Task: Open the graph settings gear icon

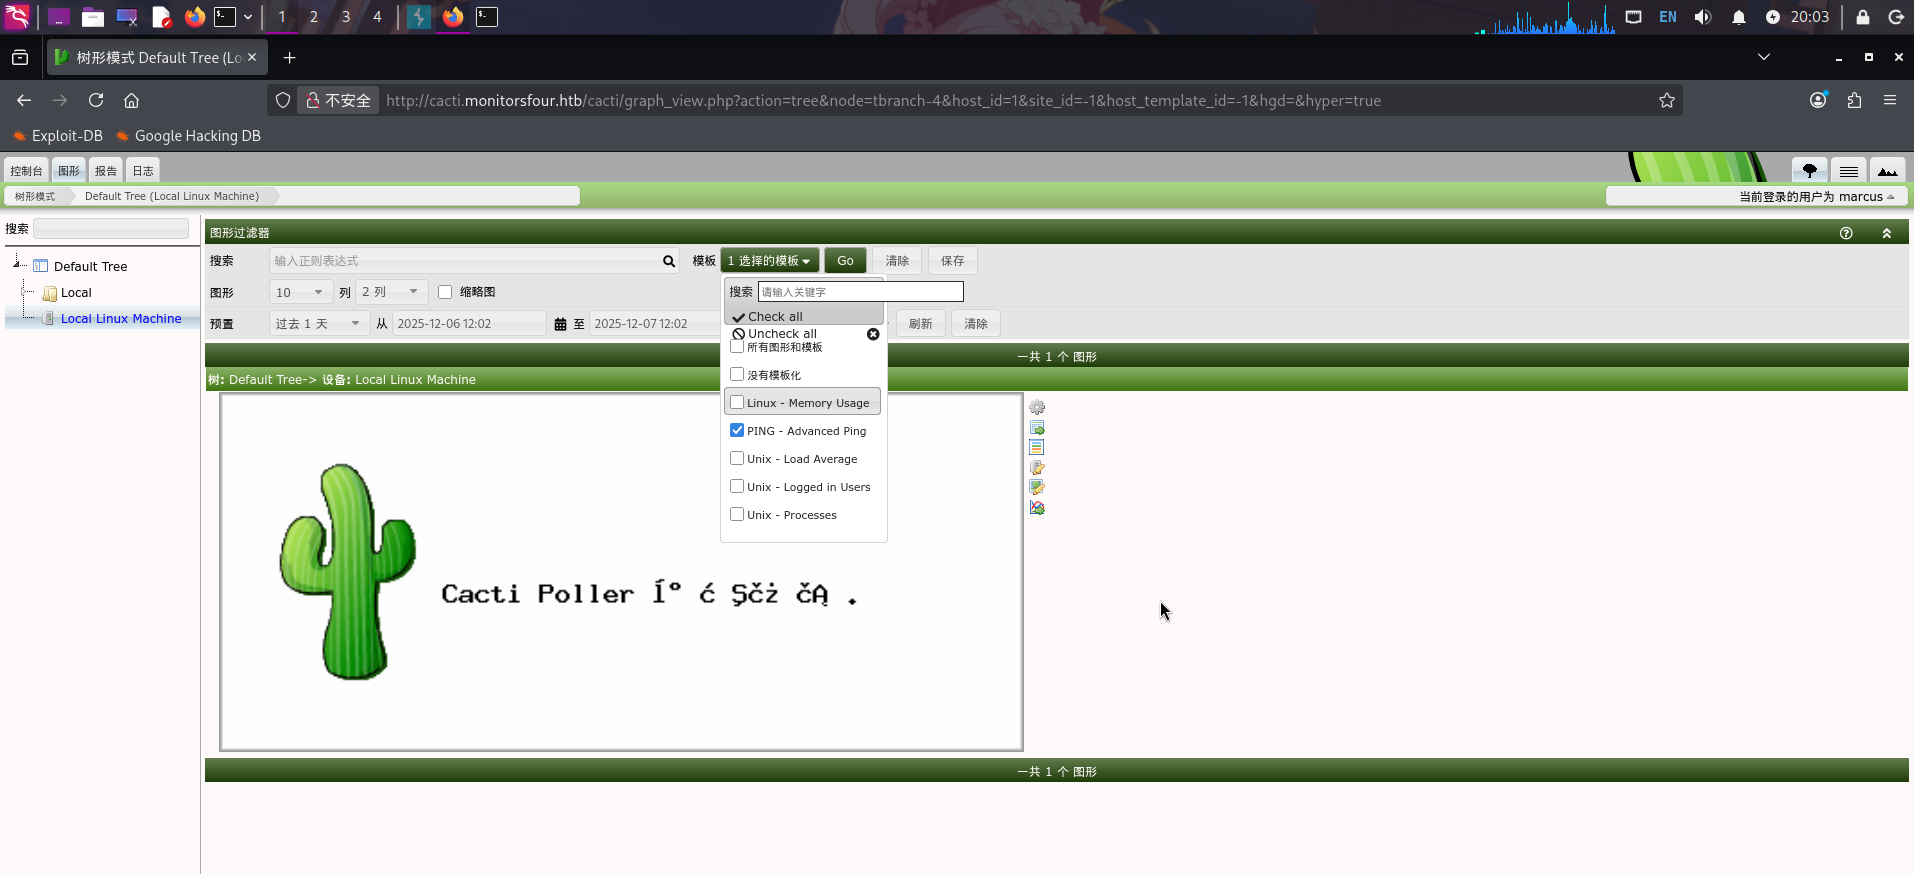Action: (x=1037, y=408)
